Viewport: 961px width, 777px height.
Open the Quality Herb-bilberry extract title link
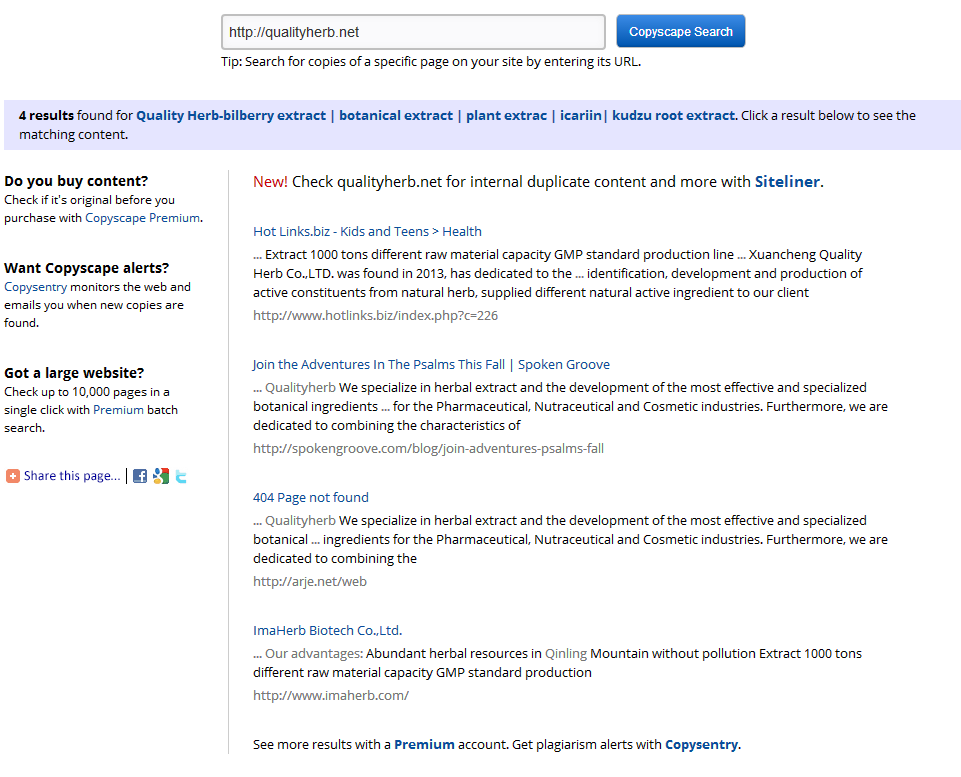coord(435,115)
